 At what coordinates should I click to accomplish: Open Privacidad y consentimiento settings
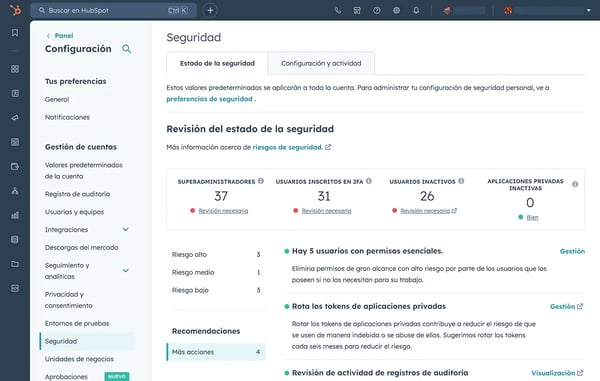[69, 300]
